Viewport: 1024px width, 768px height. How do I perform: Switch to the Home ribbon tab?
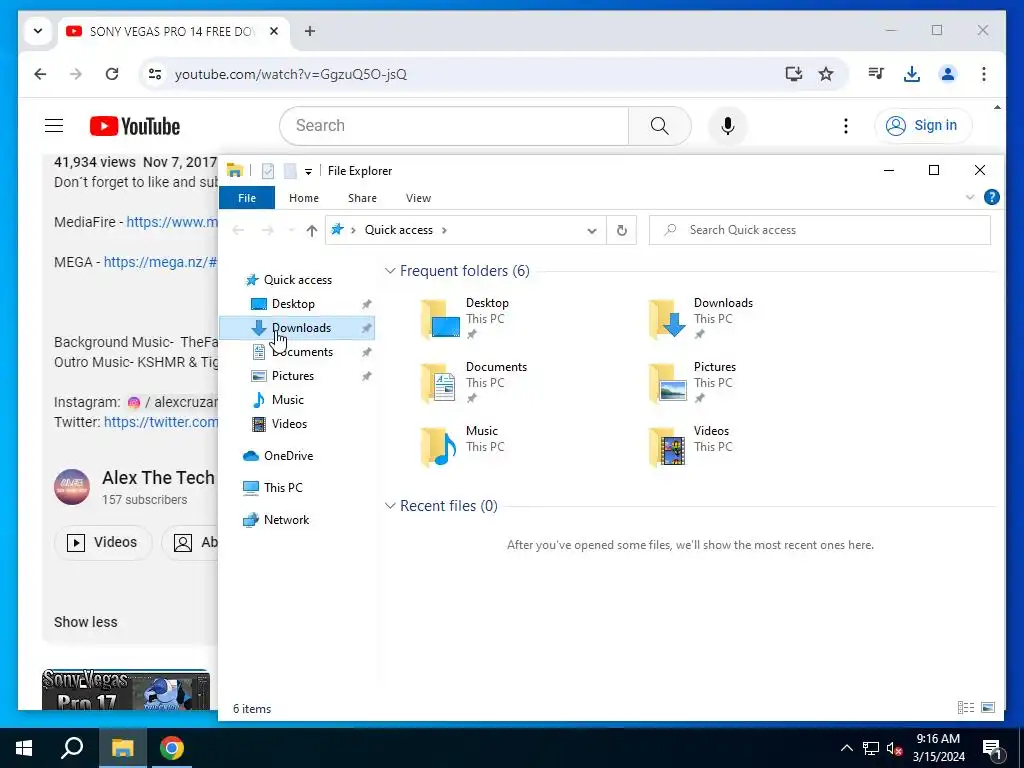(x=304, y=198)
